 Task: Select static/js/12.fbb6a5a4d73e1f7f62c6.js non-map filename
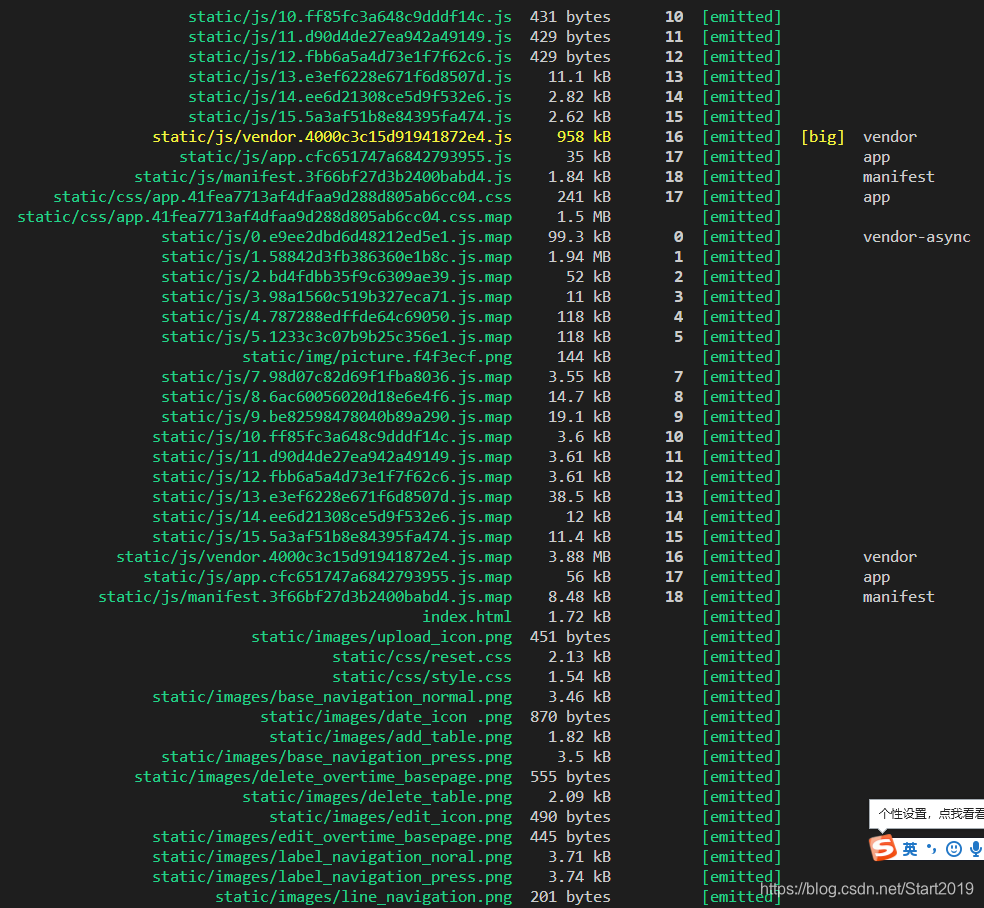pos(350,57)
